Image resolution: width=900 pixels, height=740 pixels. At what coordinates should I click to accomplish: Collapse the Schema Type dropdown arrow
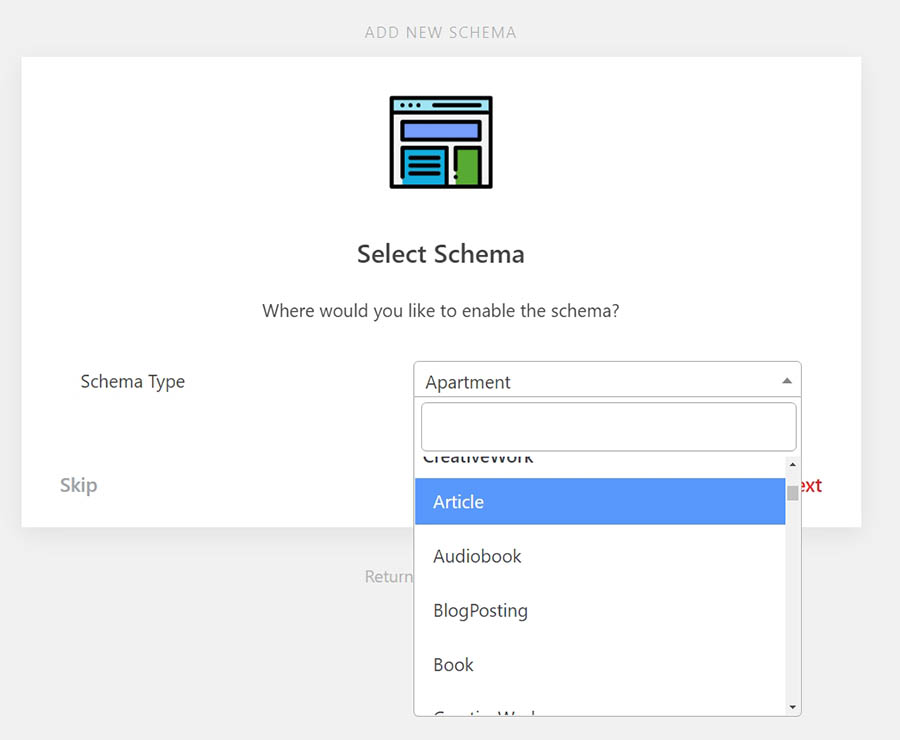[786, 381]
